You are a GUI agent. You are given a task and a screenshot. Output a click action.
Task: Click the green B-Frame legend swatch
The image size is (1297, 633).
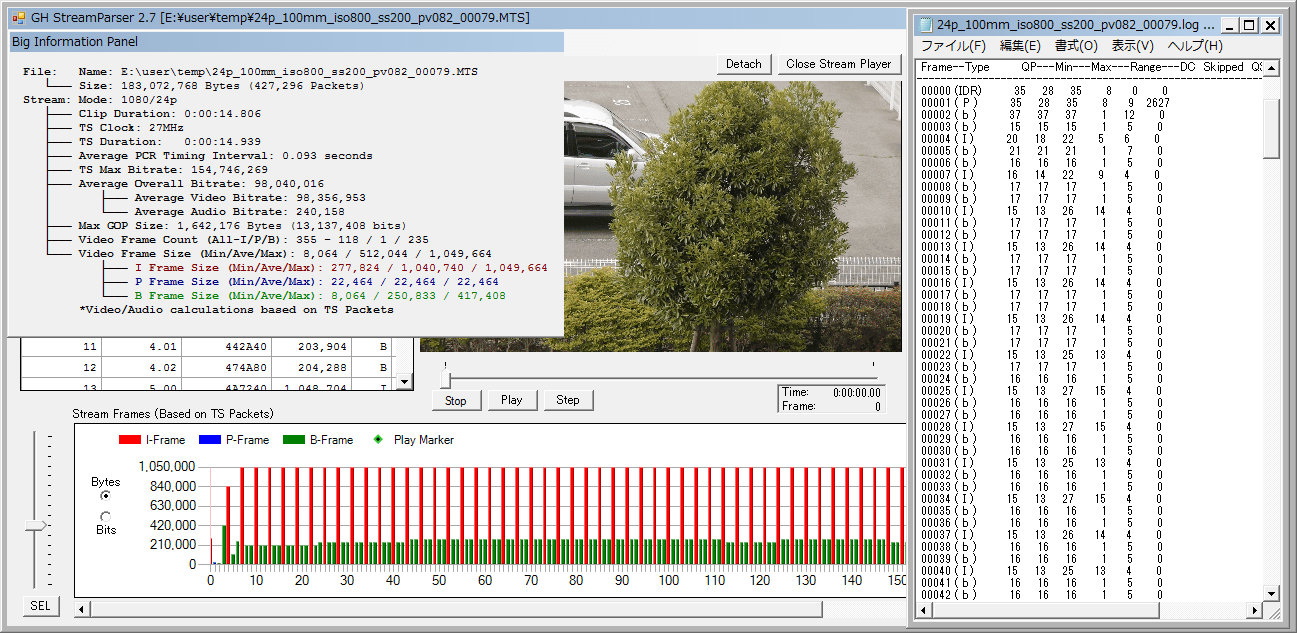pyautogui.click(x=294, y=440)
